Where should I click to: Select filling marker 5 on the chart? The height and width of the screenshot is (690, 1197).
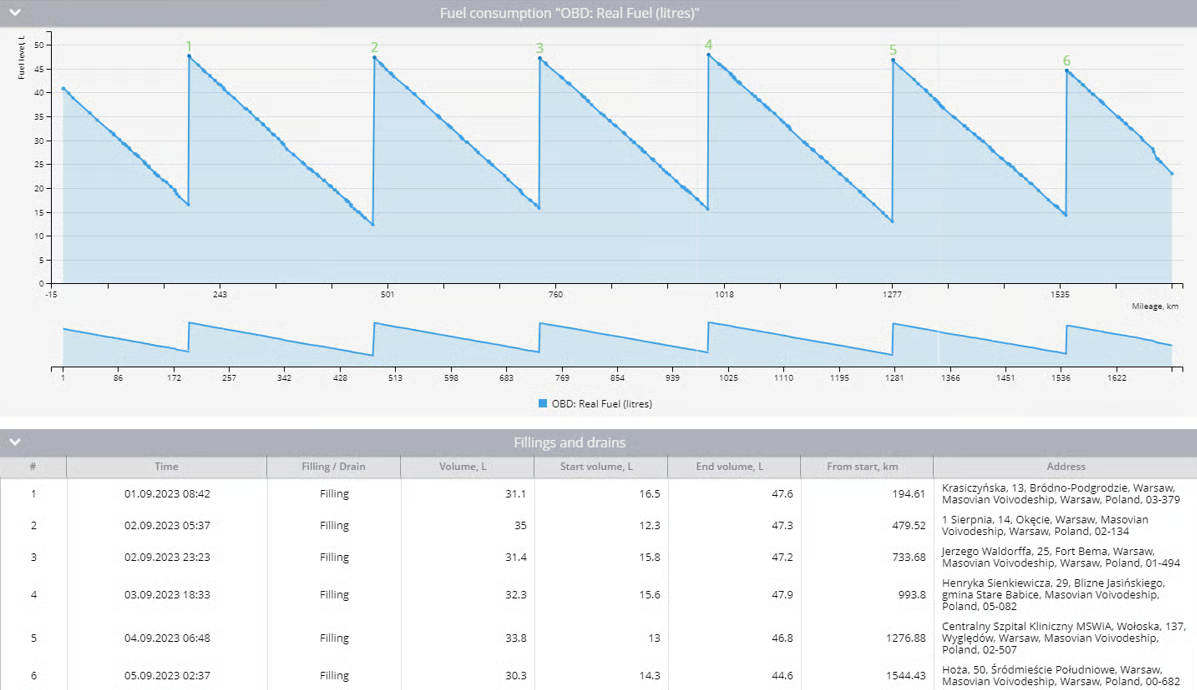tap(892, 50)
